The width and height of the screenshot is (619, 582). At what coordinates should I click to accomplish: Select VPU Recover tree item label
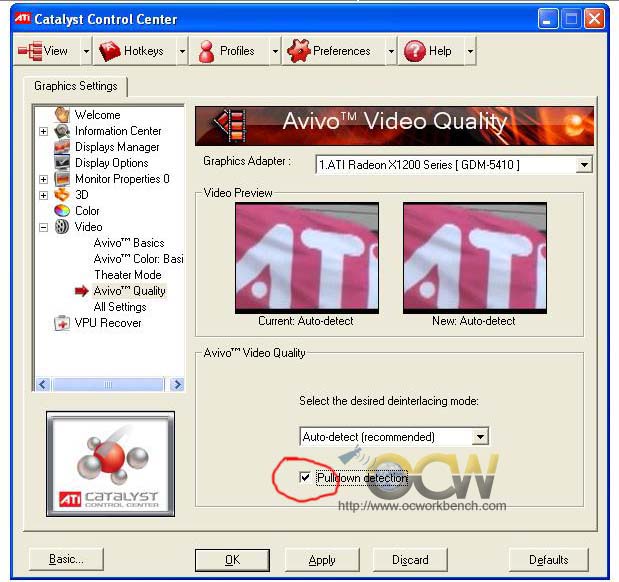[108, 323]
